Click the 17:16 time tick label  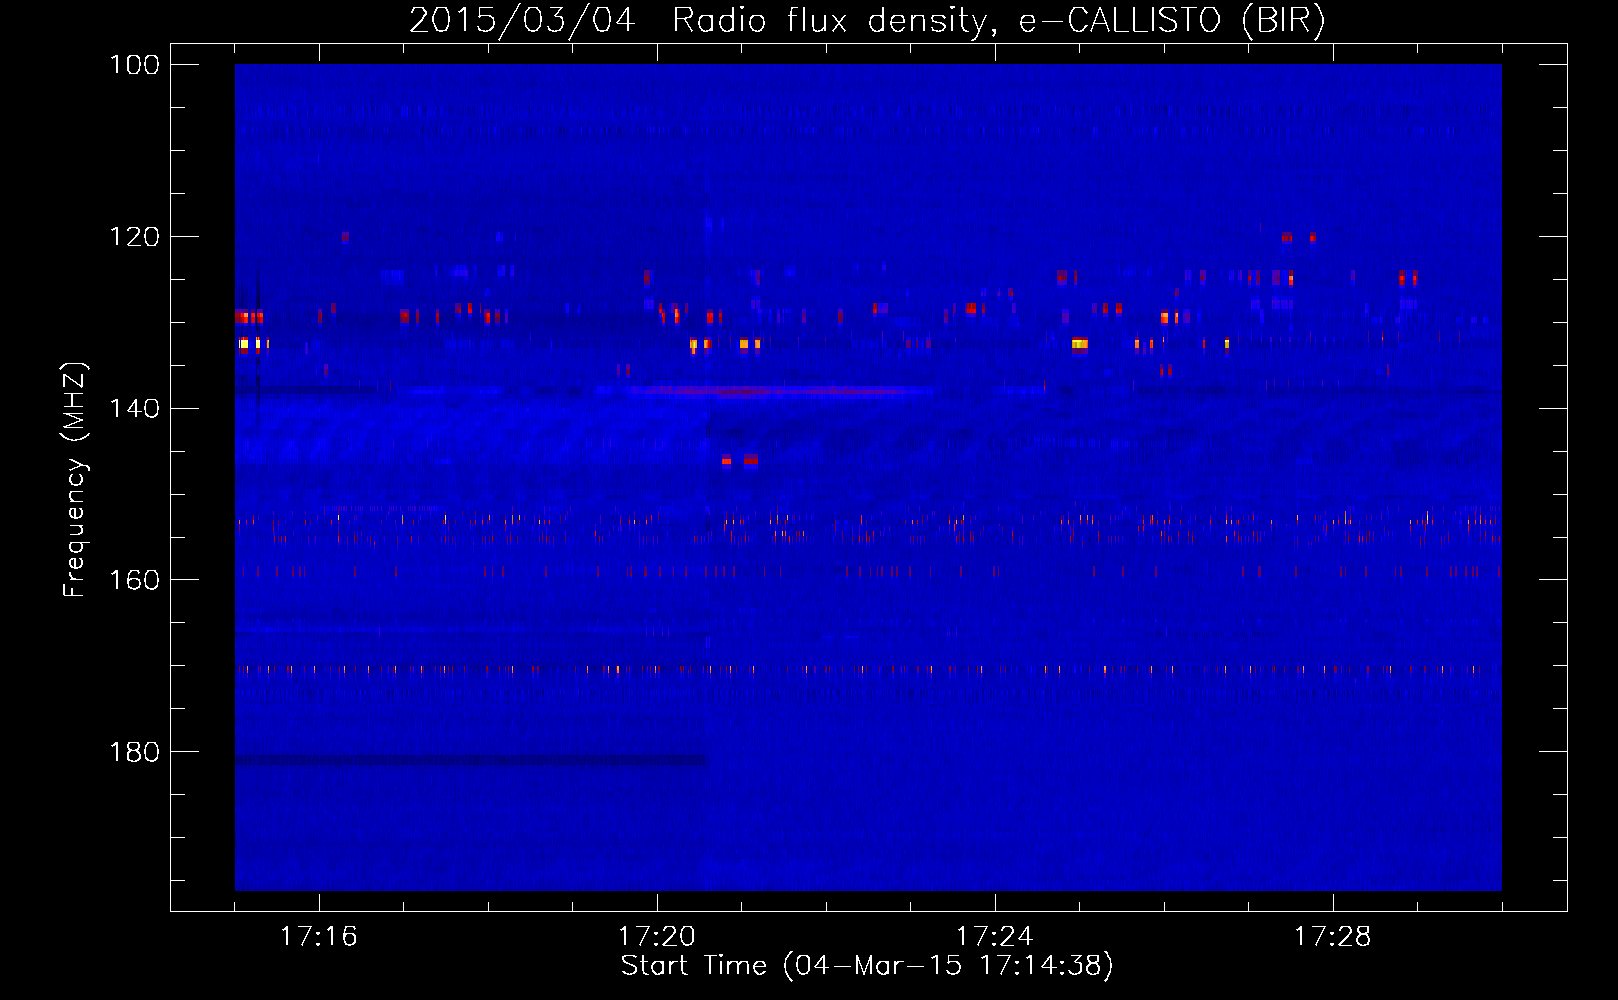point(319,937)
